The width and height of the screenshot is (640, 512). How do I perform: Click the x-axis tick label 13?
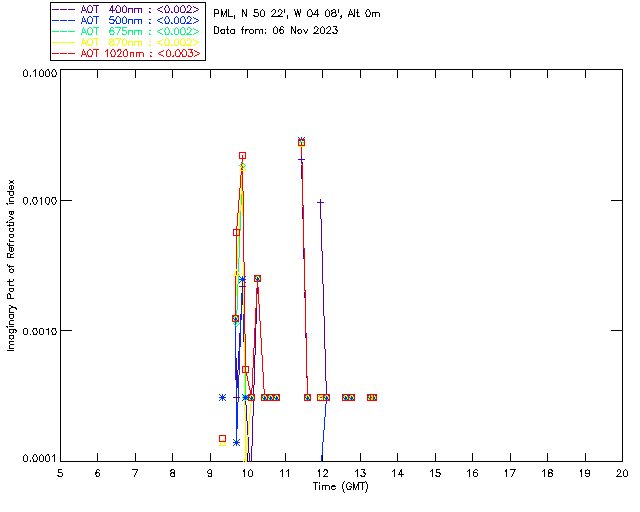tap(360, 473)
